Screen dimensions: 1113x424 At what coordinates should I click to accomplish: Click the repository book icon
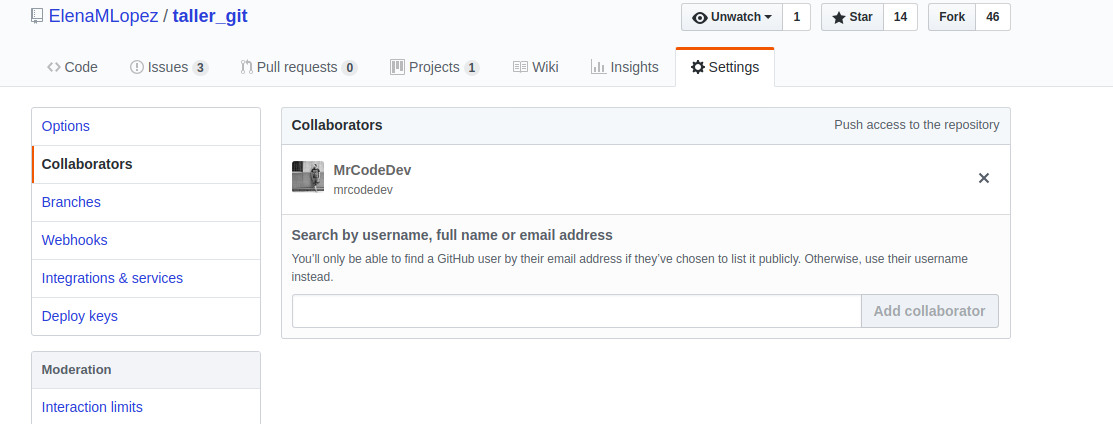[x=37, y=16]
